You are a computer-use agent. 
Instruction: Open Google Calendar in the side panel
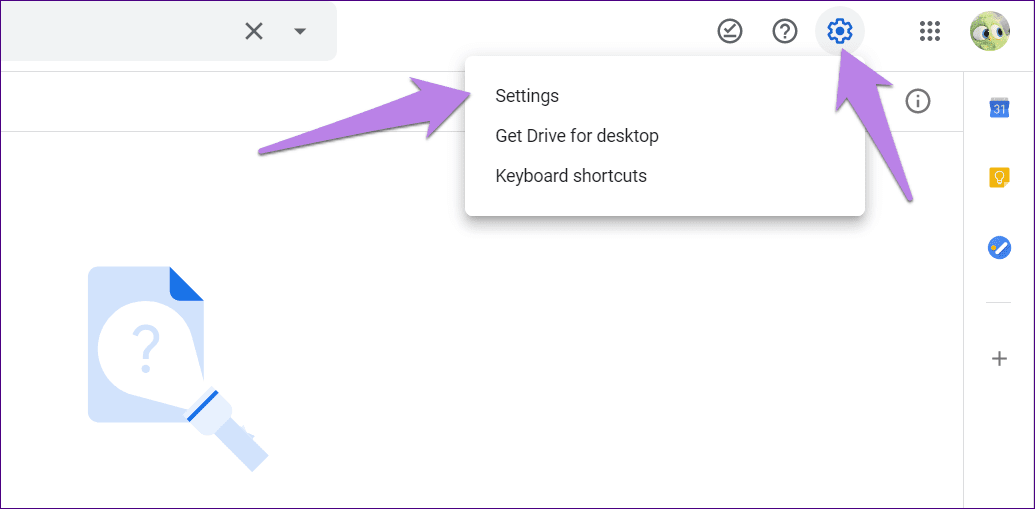999,108
